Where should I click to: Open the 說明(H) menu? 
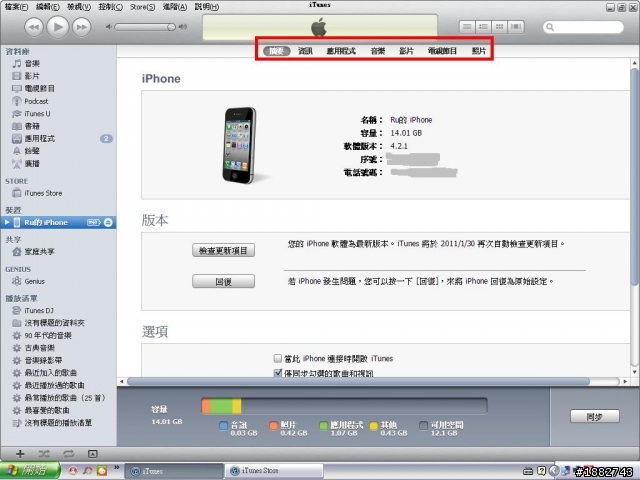[x=207, y=7]
